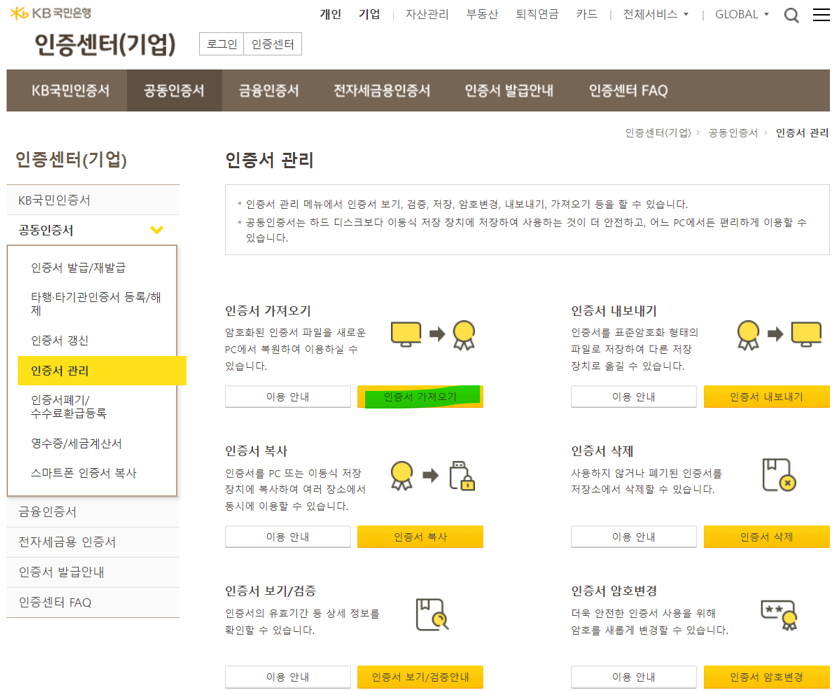This screenshot has height=691, width=838.
Task: Click the 로그인 button
Action: 221,44
